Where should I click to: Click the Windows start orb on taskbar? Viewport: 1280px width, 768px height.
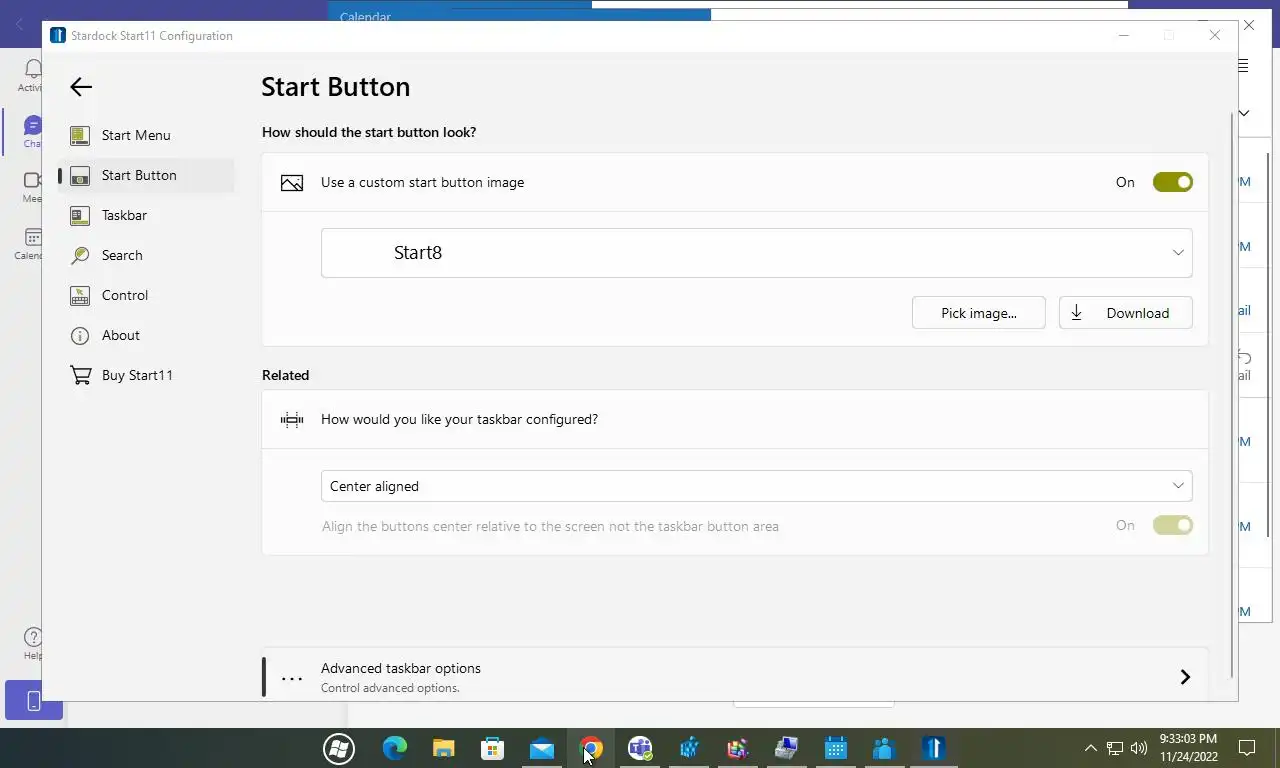(339, 748)
